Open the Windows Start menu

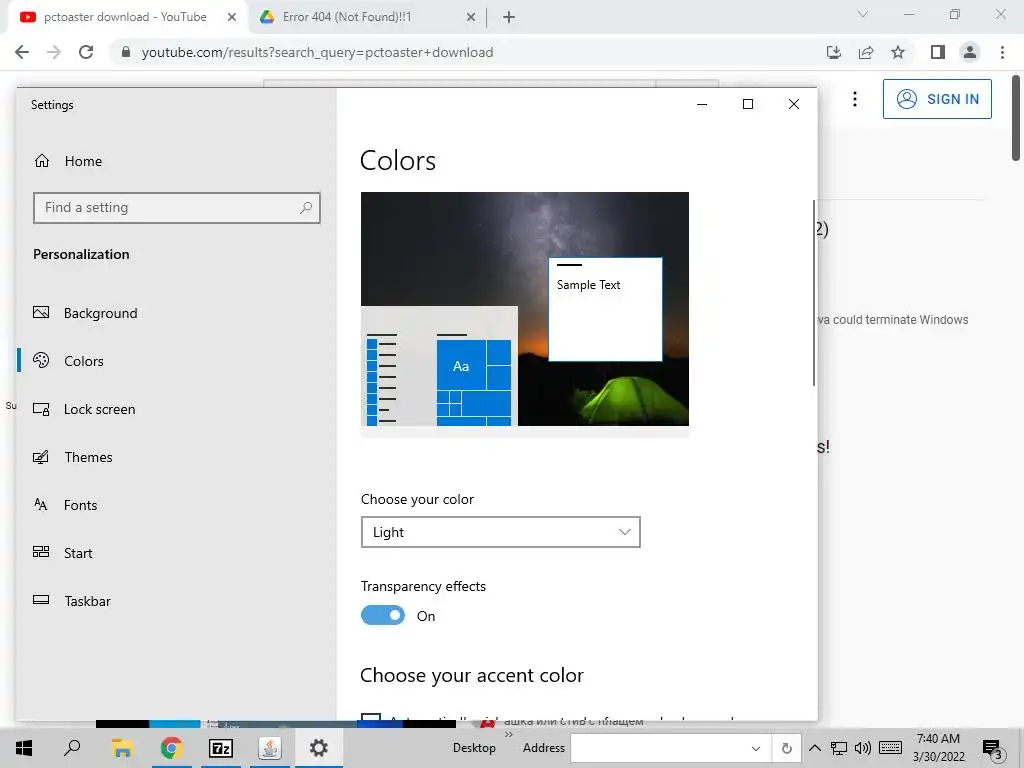pyautogui.click(x=24, y=748)
